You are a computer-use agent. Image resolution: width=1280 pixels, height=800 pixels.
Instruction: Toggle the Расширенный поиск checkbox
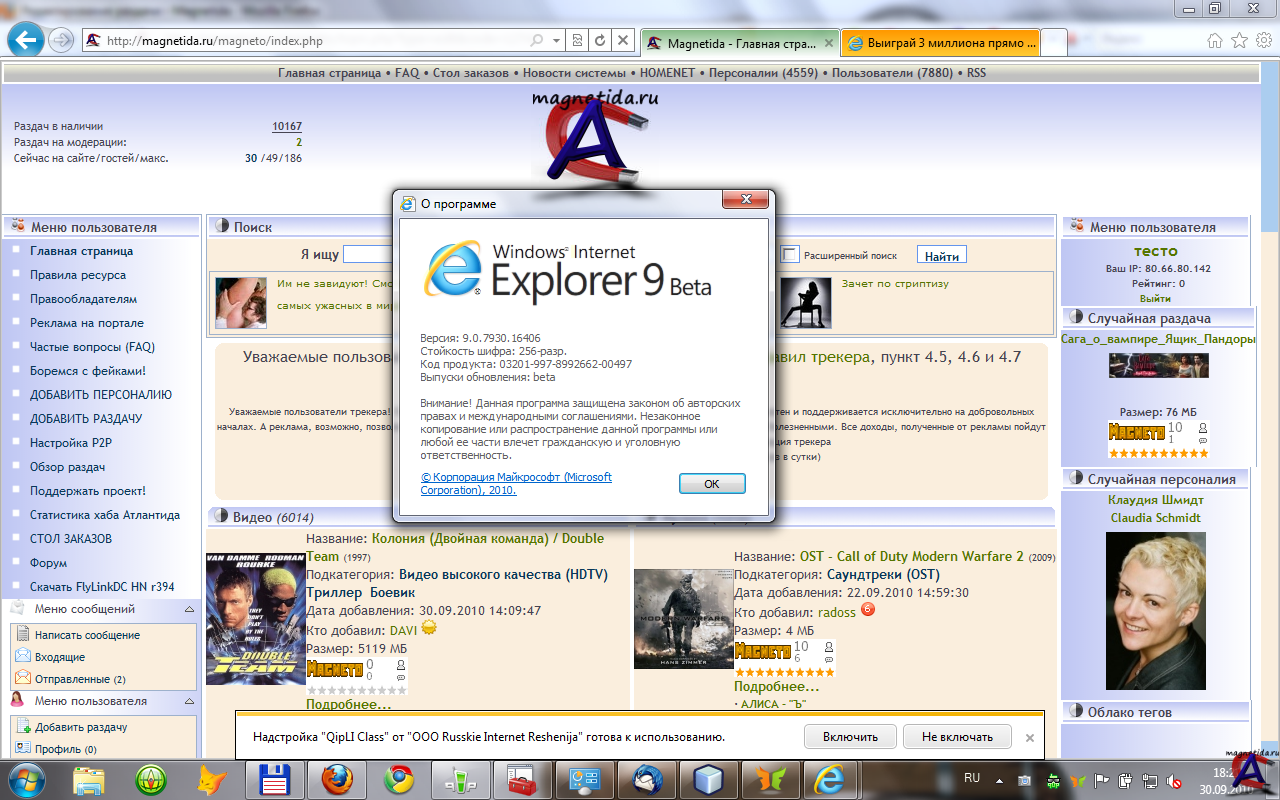click(790, 255)
